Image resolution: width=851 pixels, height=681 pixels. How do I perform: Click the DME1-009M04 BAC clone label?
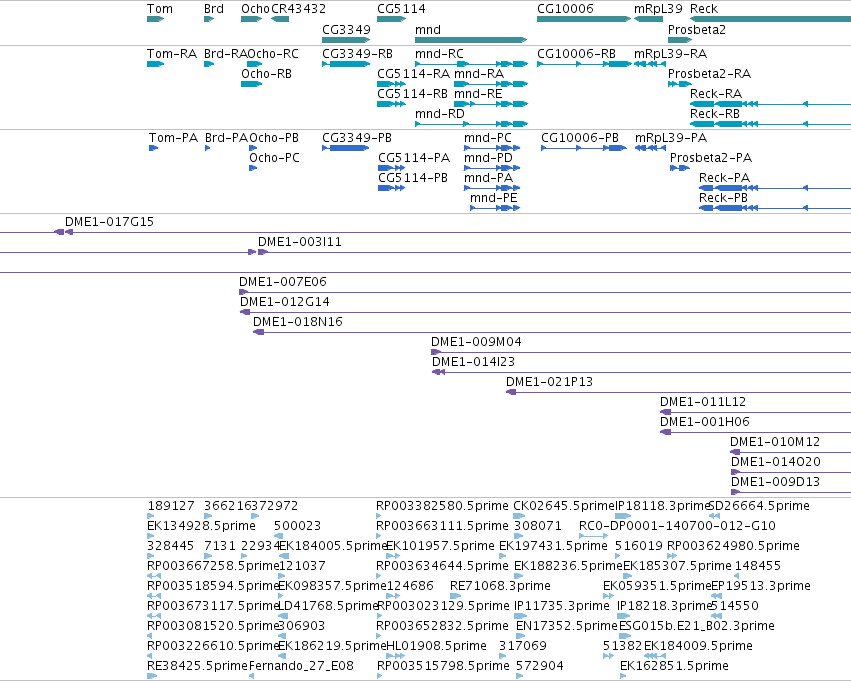coord(476,343)
